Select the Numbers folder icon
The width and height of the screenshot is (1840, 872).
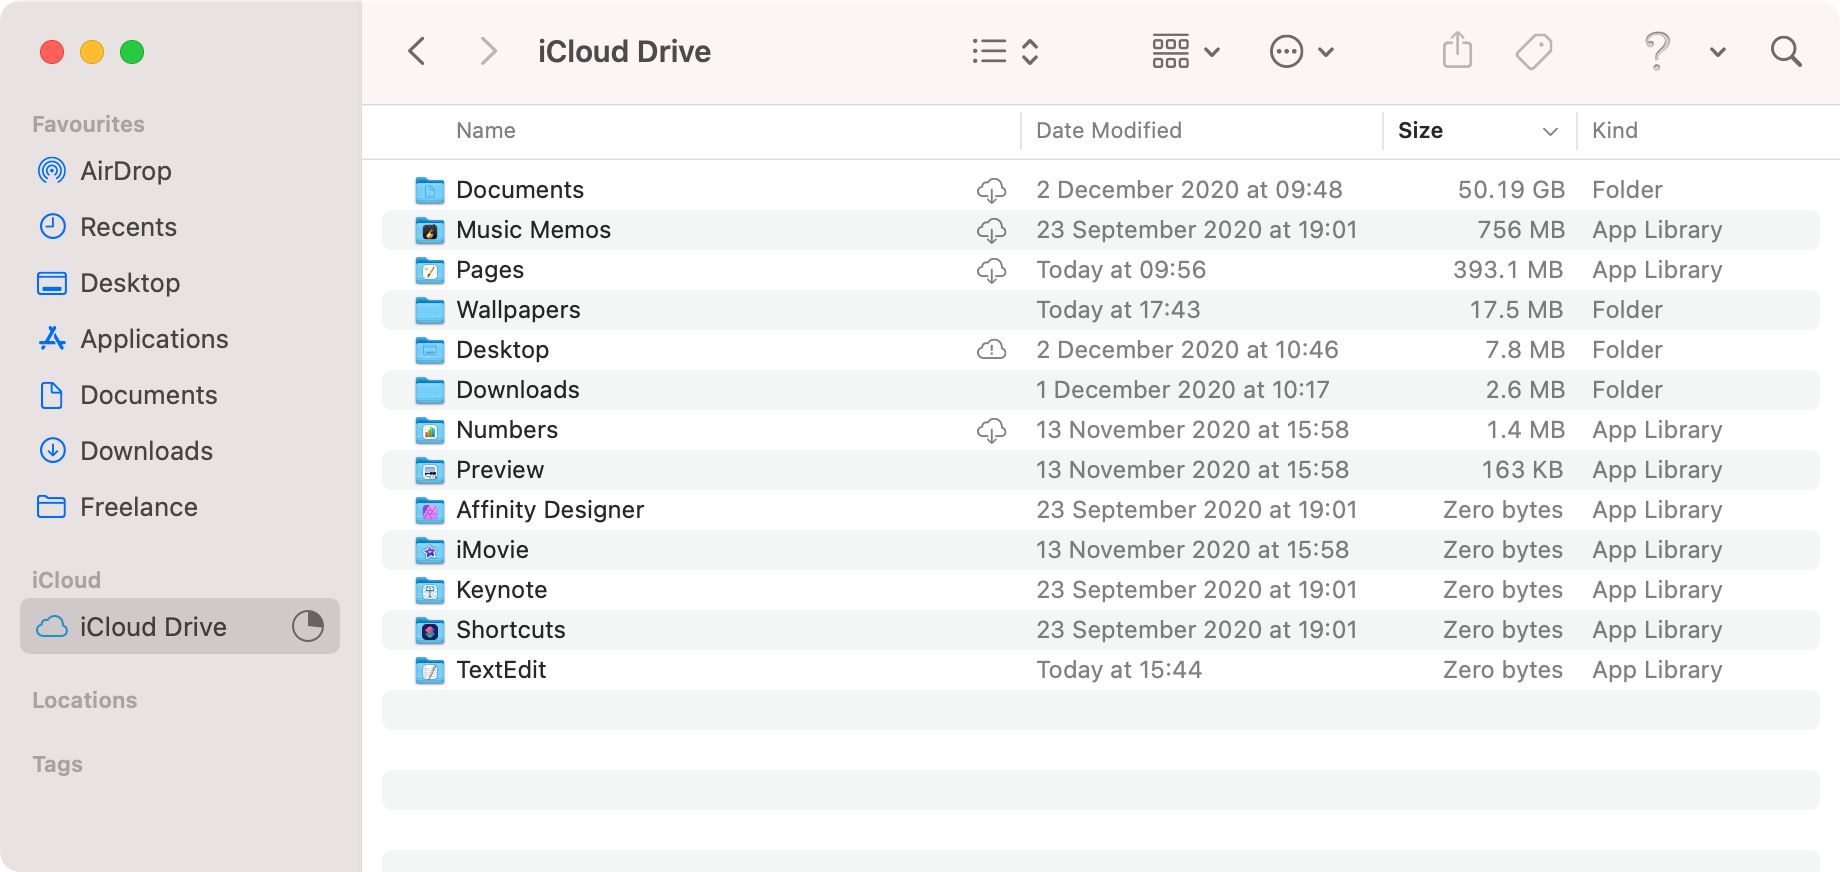pos(430,430)
